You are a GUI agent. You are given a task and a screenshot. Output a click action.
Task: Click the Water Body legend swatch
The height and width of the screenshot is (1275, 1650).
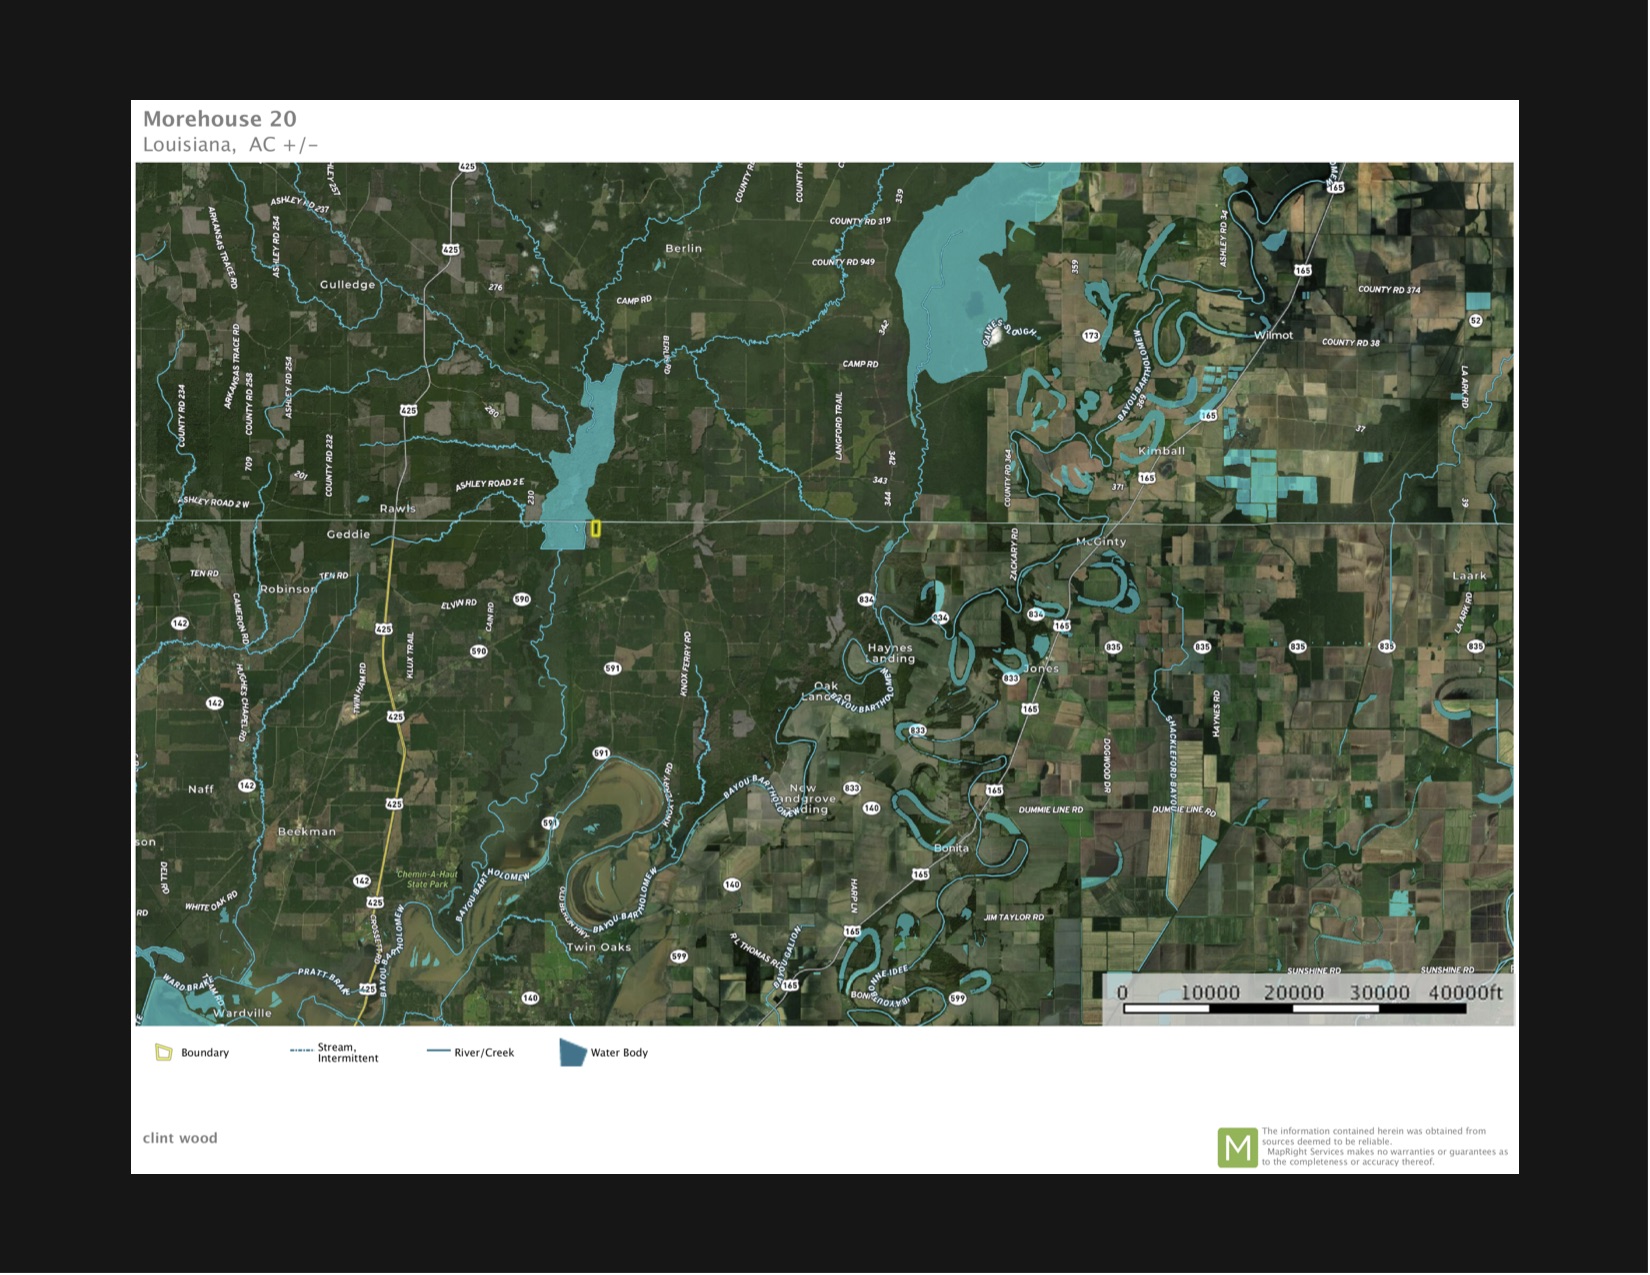click(572, 1052)
